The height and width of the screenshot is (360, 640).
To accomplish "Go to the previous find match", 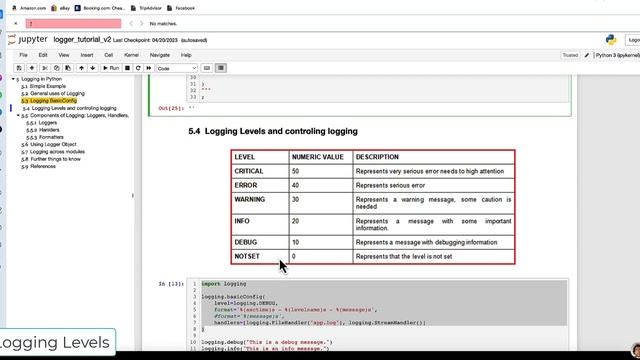I will coord(131,24).
